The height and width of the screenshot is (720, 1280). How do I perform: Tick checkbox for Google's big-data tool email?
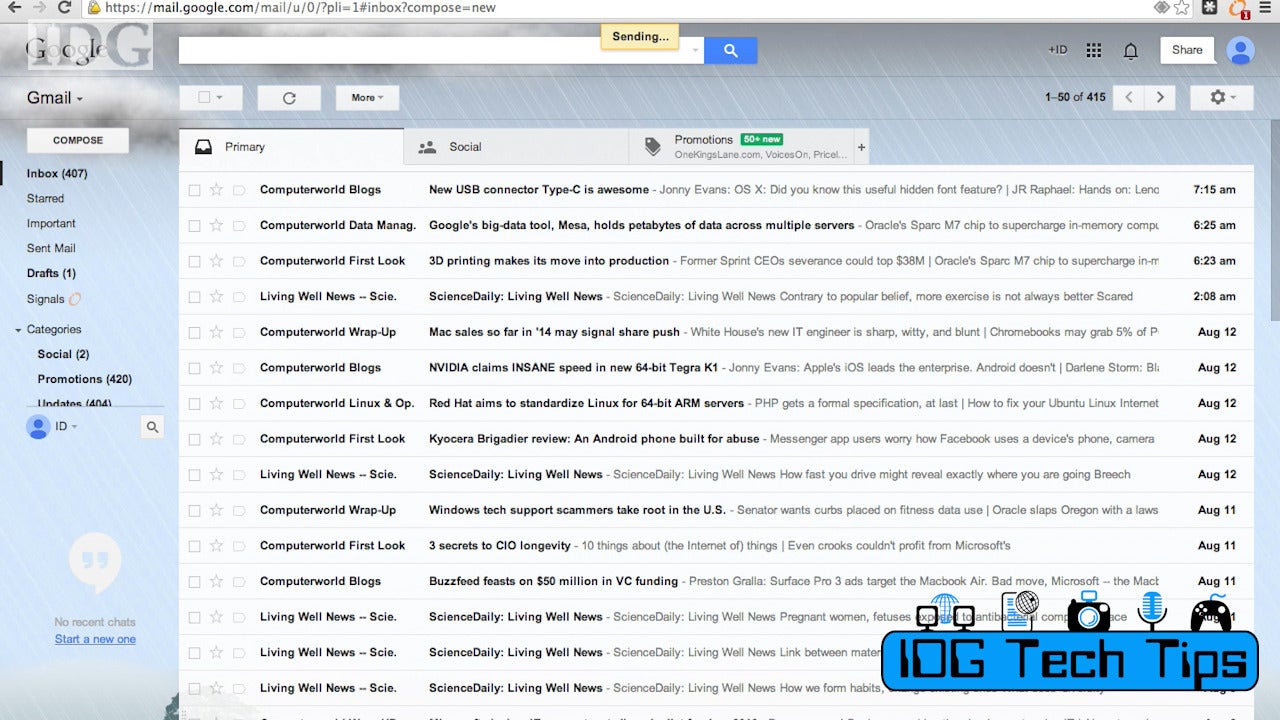(x=195, y=225)
